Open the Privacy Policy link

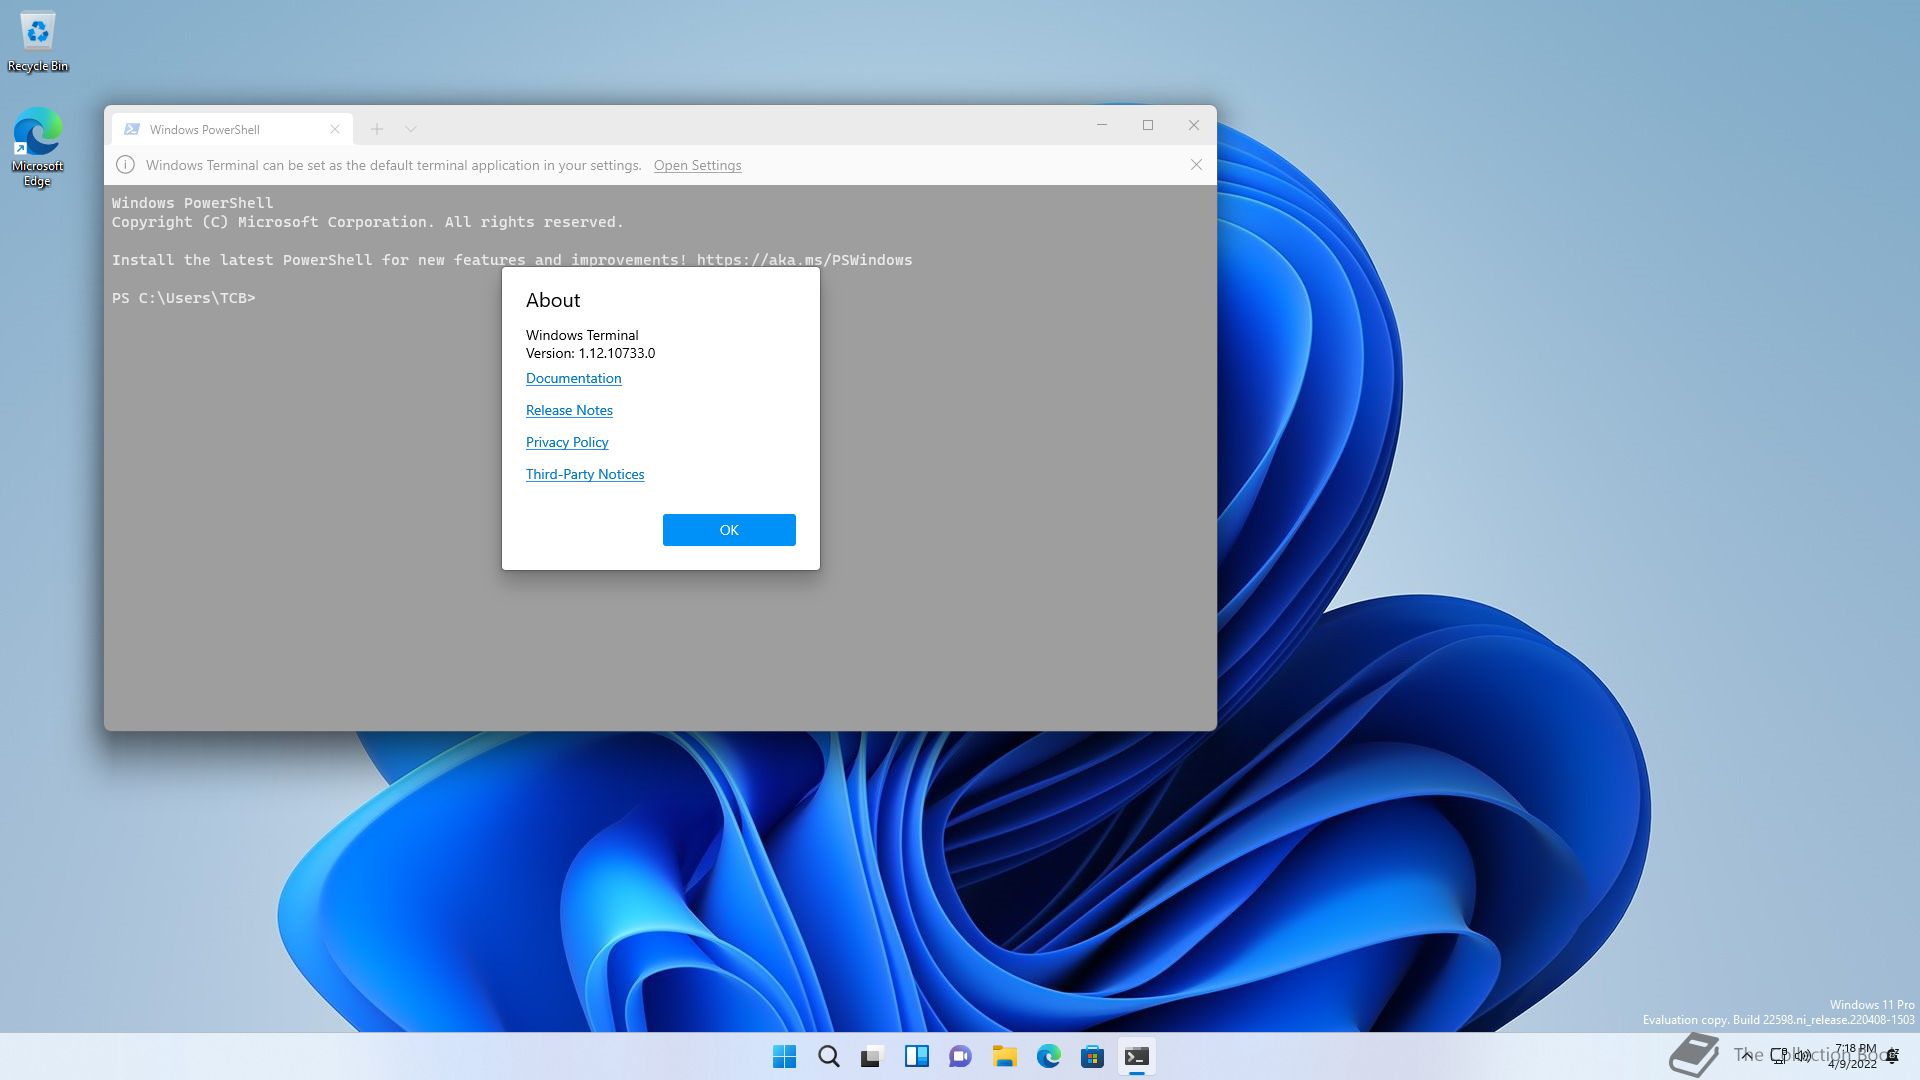tap(567, 442)
